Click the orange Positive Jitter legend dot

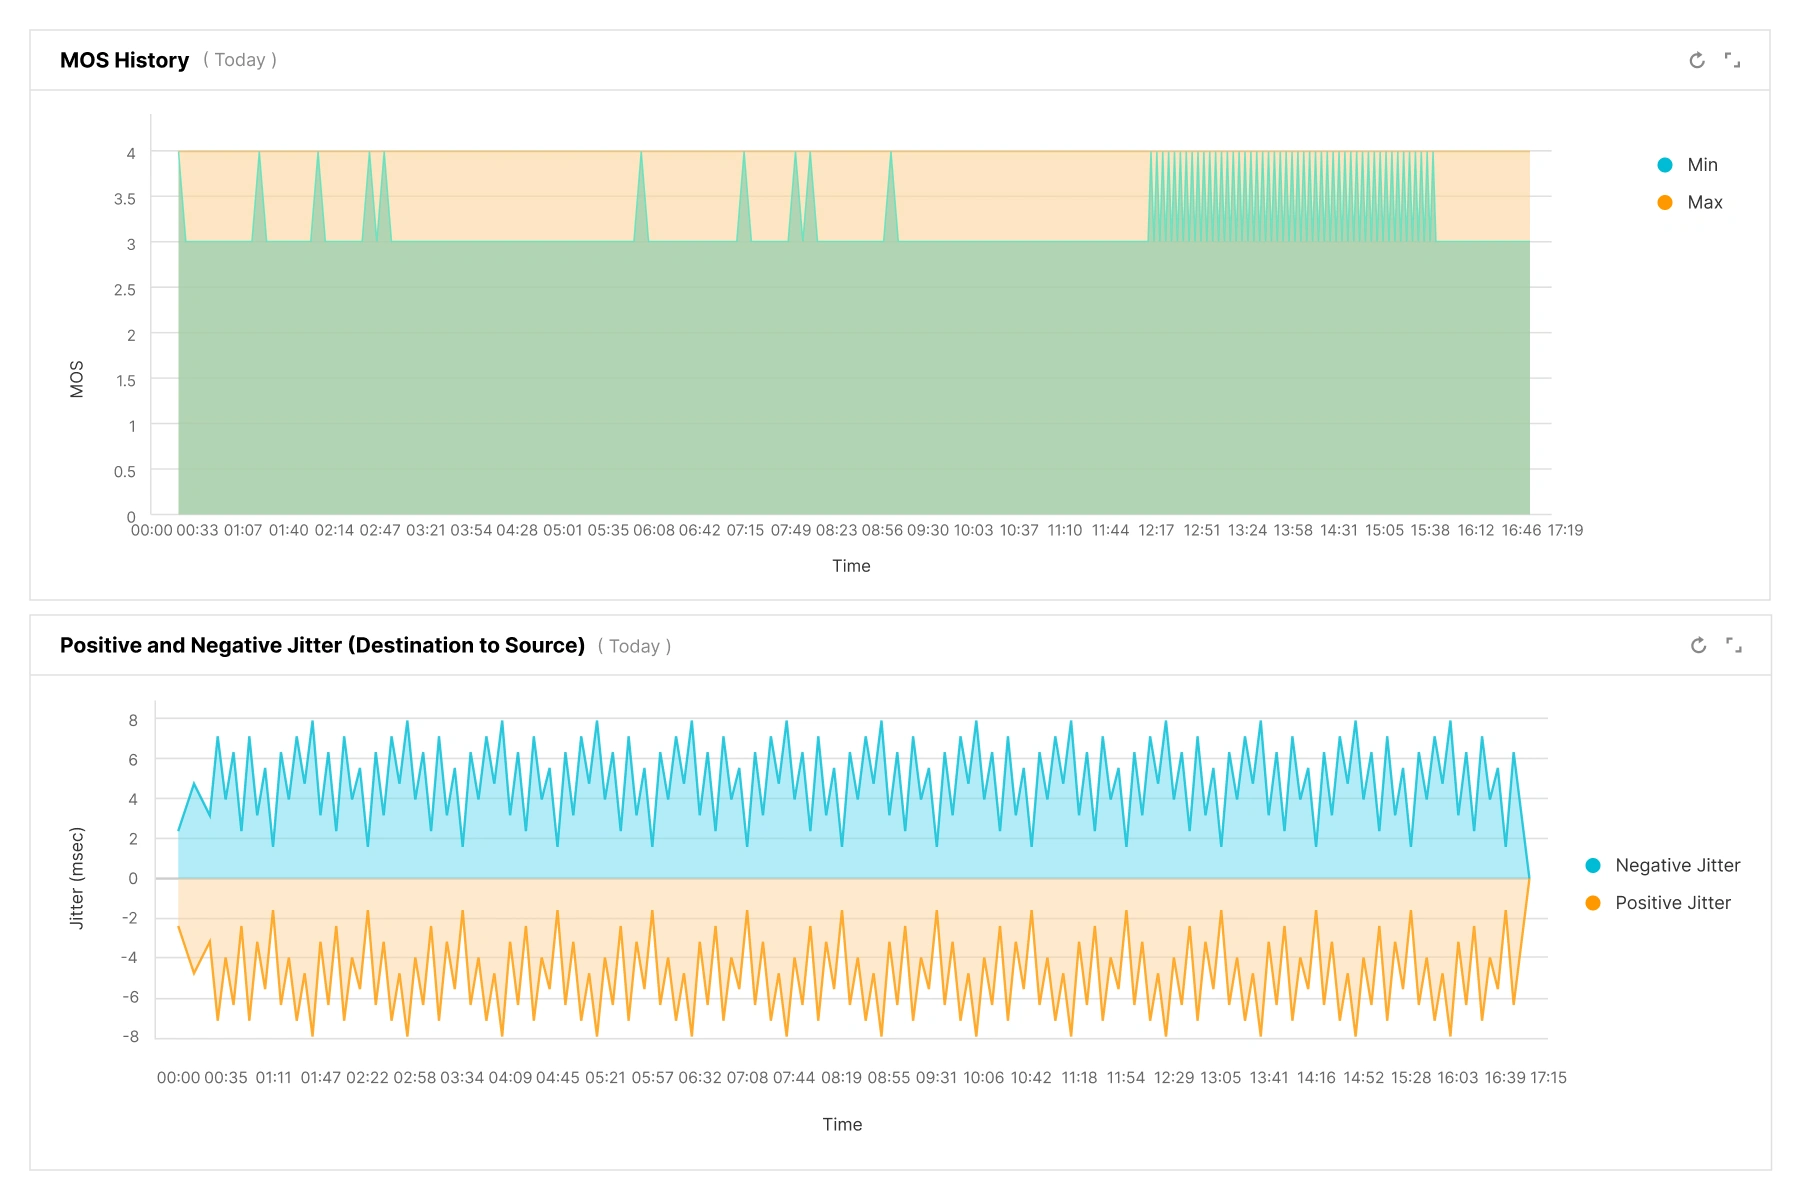pyautogui.click(x=1593, y=903)
